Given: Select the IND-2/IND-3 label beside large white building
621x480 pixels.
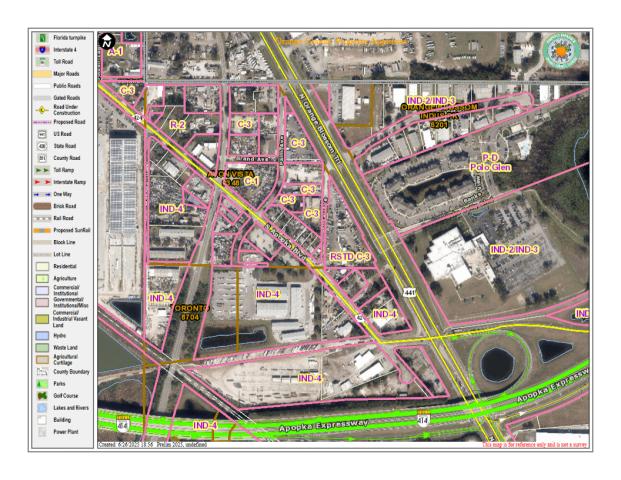Looking at the screenshot, I should 514,250.
